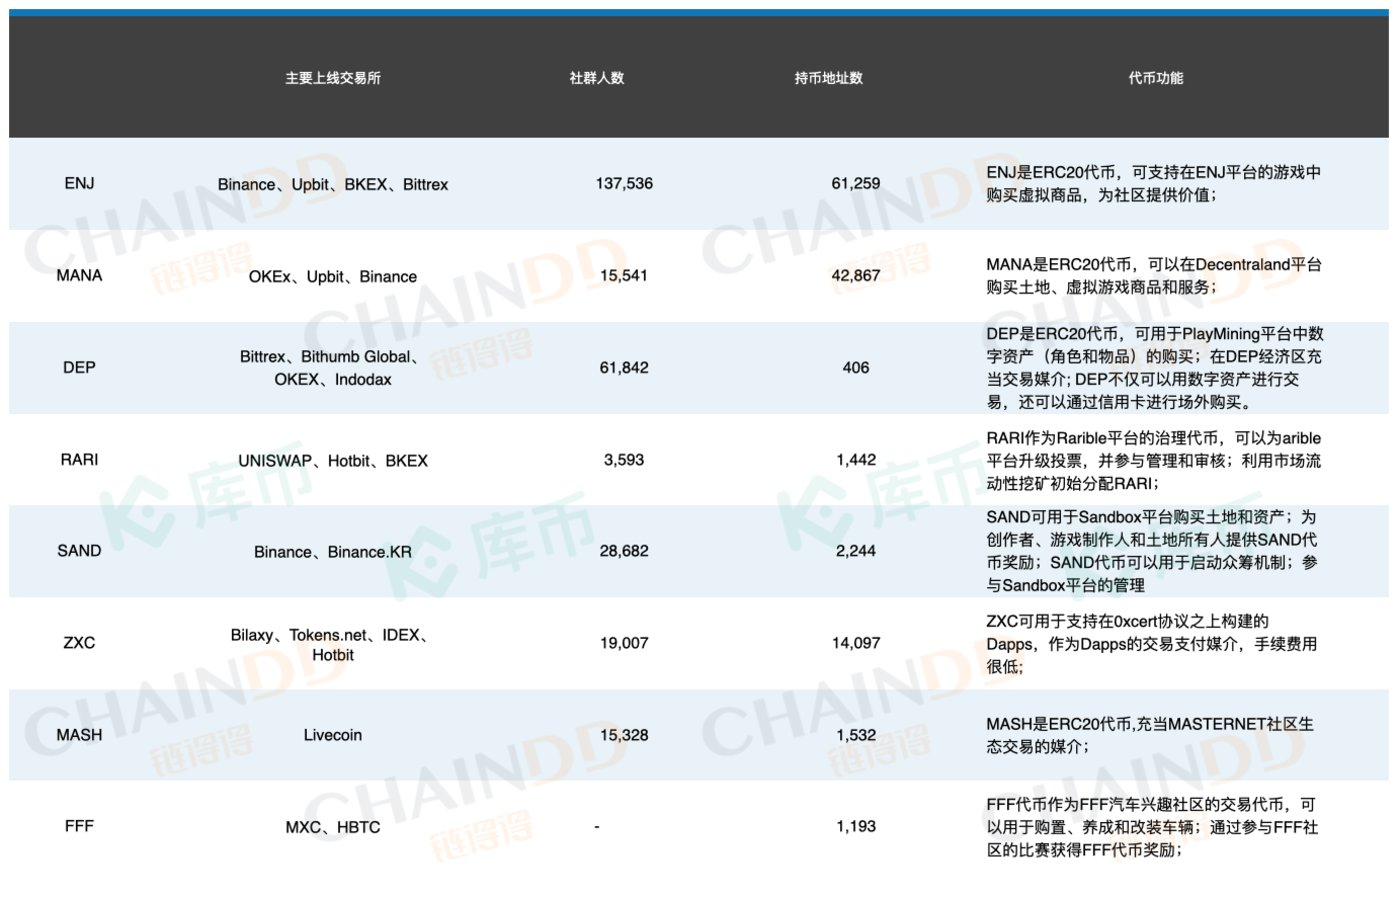The image size is (1399, 899).
Task: Click the Binance、Binance.KR cell
Action: coord(333,552)
